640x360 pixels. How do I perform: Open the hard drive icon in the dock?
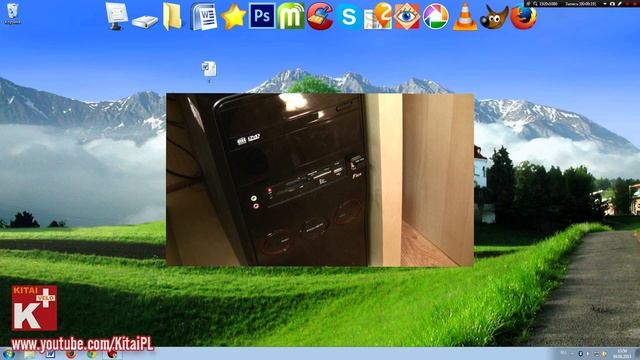pos(145,21)
